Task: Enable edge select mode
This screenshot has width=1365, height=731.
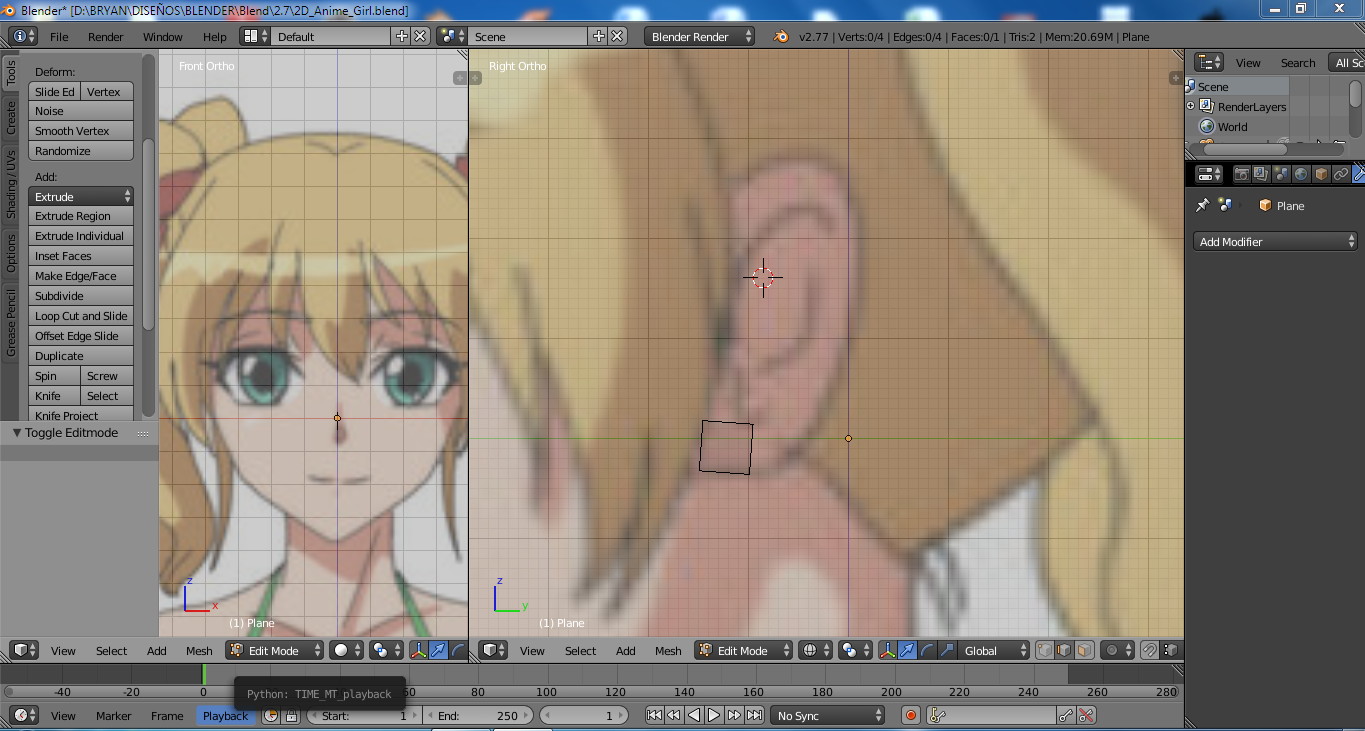Action: pos(1064,650)
